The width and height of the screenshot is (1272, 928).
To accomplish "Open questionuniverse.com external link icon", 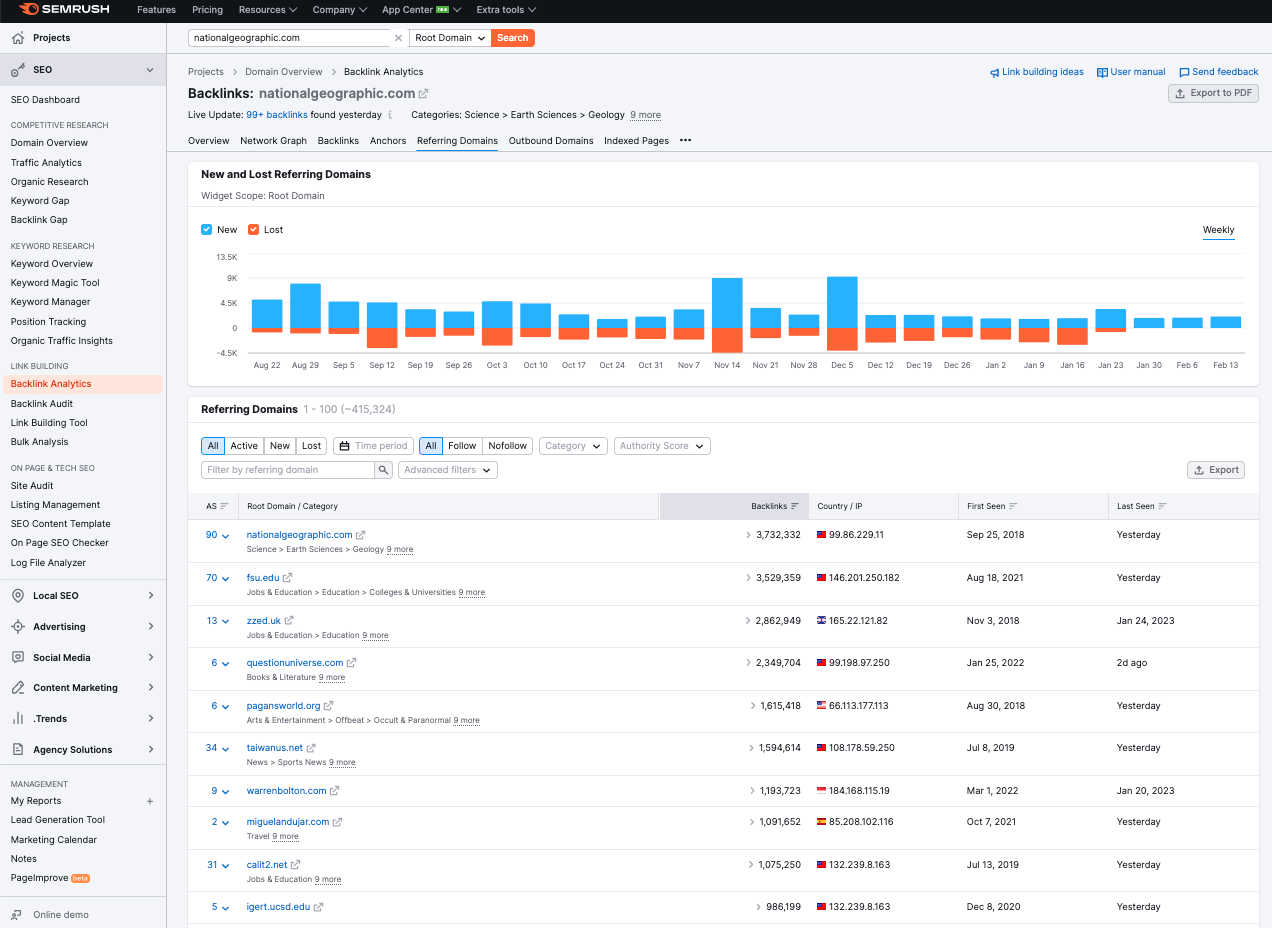I will (352, 663).
